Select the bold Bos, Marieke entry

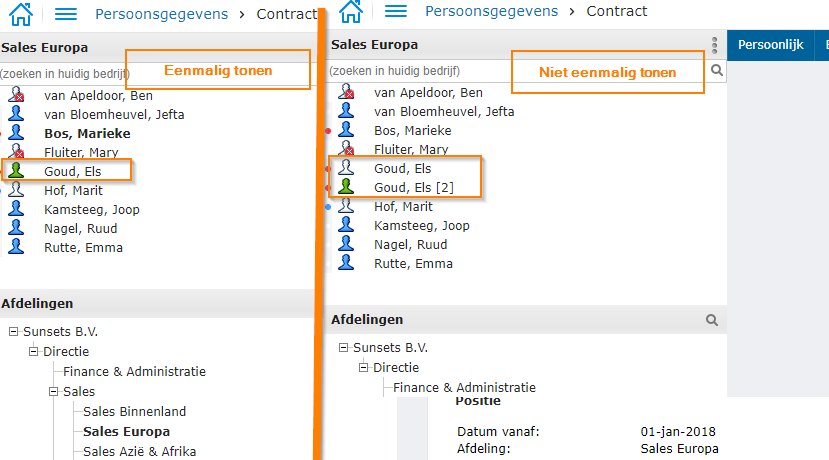pyautogui.click(x=87, y=133)
